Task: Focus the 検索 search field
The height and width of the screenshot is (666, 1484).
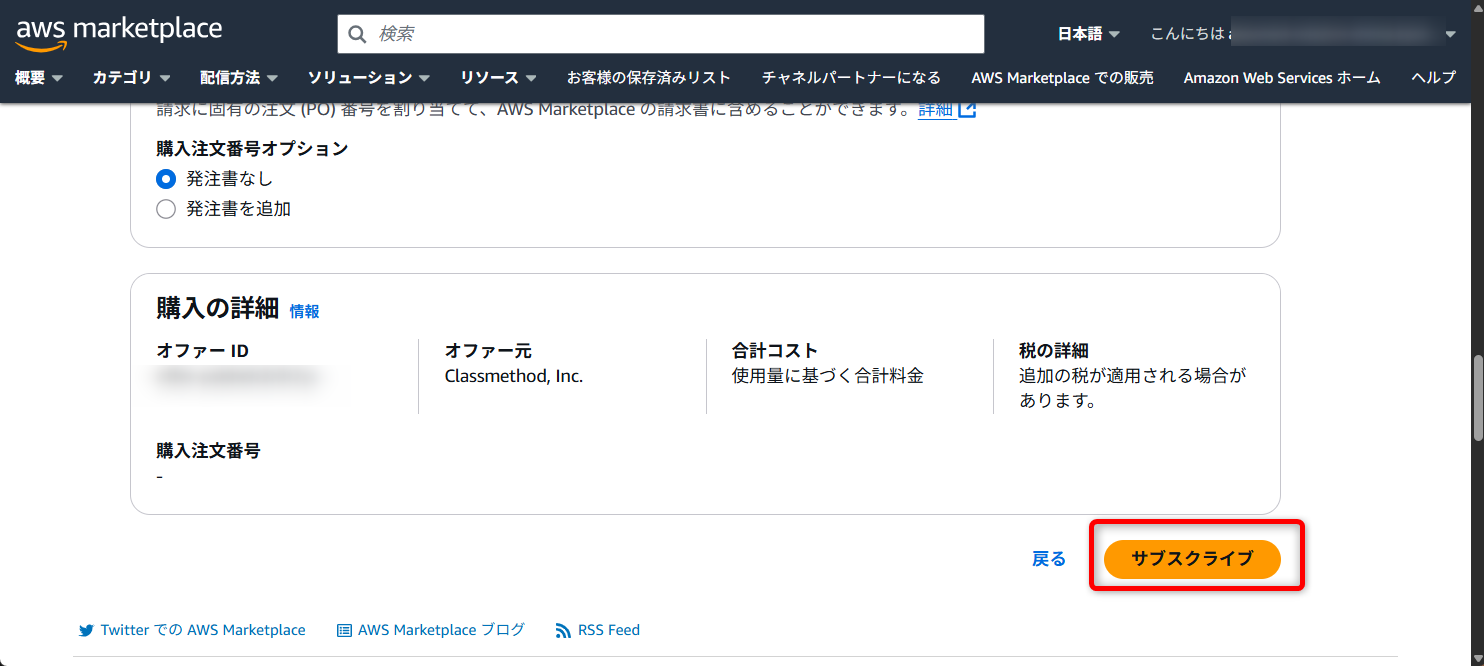Action: tap(661, 34)
